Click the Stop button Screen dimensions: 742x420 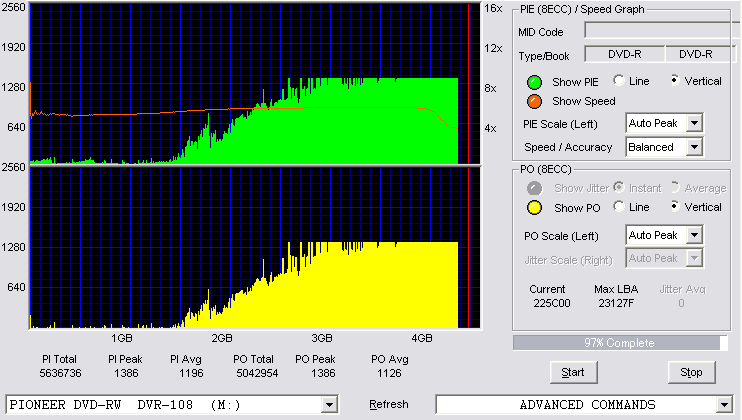pyautogui.click(x=691, y=372)
